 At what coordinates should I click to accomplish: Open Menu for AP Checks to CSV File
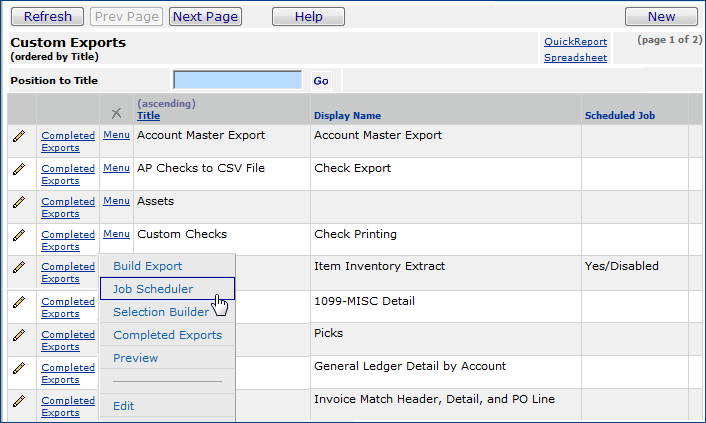[x=116, y=168]
